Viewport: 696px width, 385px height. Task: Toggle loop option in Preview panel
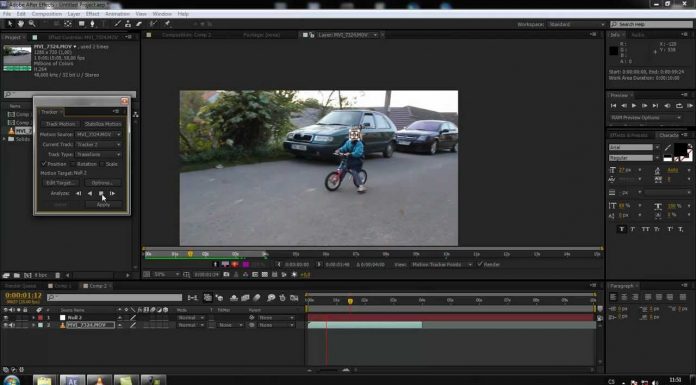679,106
